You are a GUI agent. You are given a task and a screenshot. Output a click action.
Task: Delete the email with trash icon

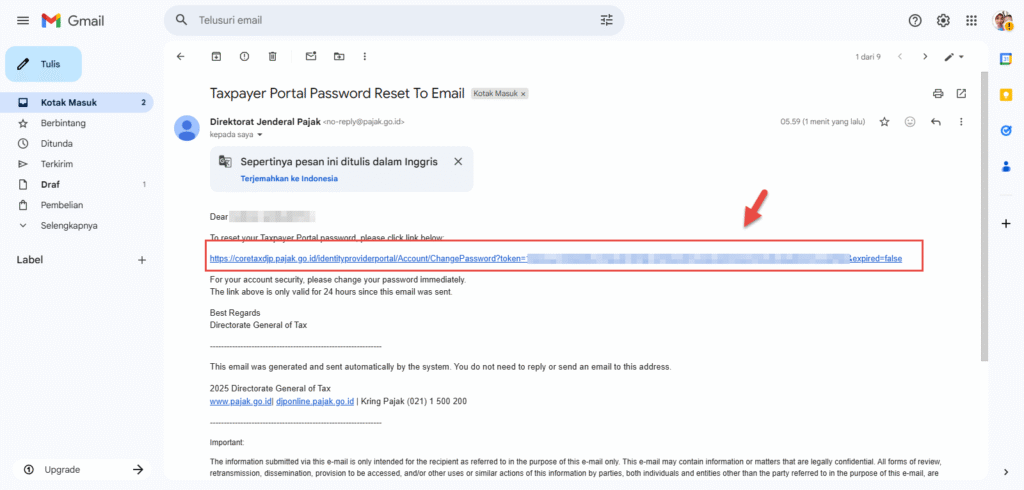click(272, 57)
